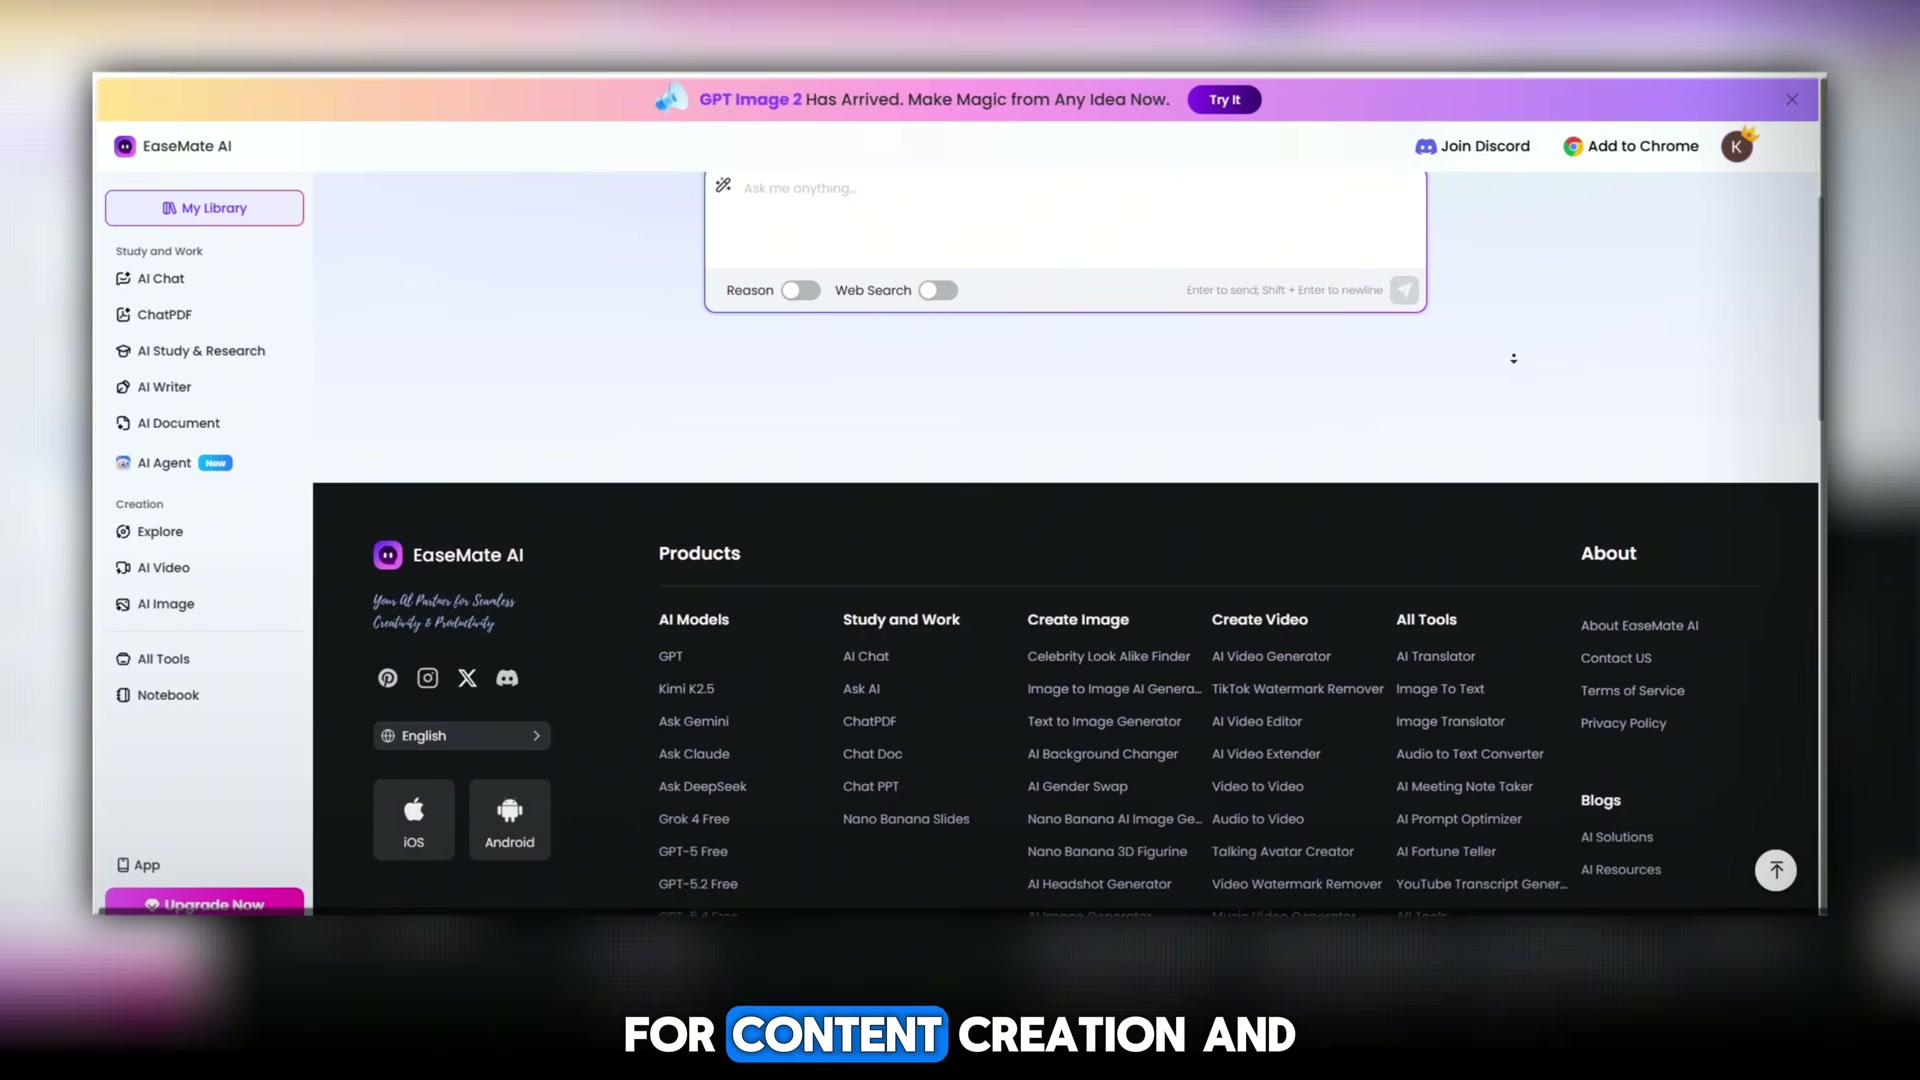1920x1080 pixels.
Task: Click the back-to-top arrow button
Action: (x=1776, y=870)
